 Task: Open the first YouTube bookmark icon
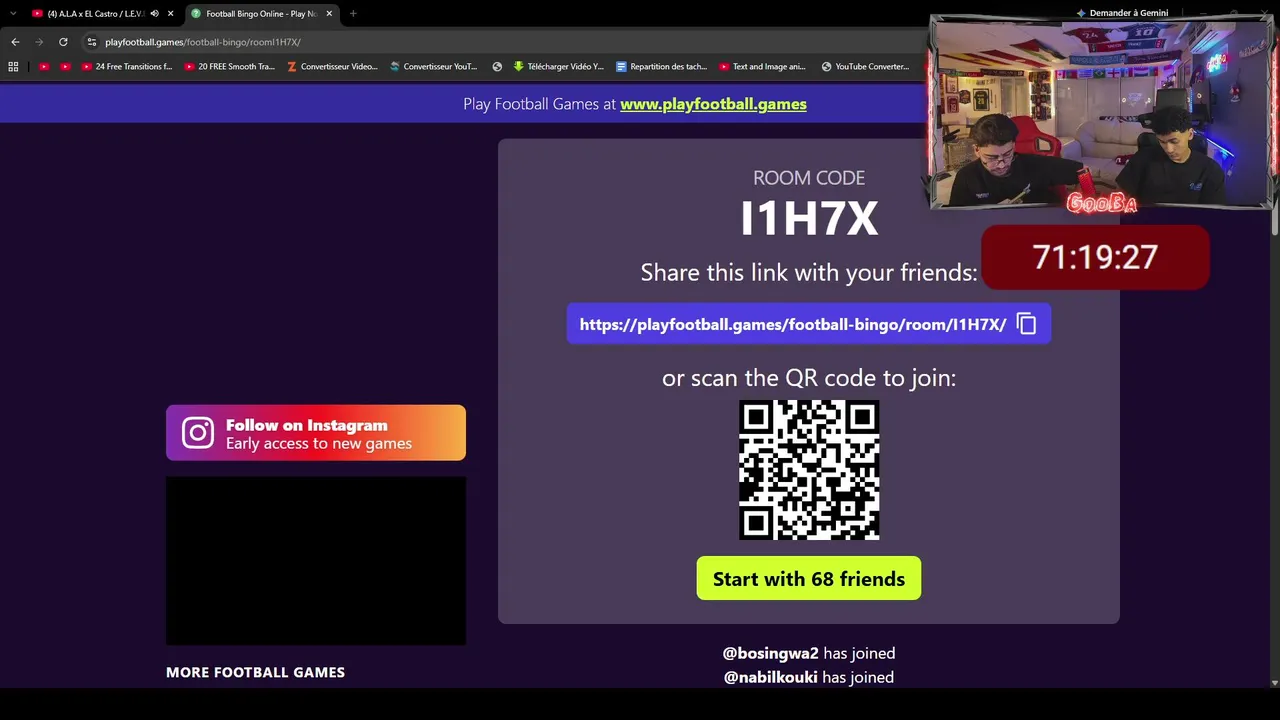[43, 67]
